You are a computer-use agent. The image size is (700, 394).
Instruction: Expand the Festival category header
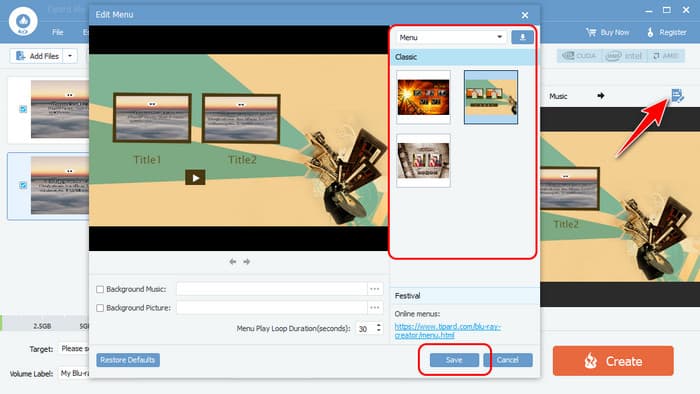[465, 296]
